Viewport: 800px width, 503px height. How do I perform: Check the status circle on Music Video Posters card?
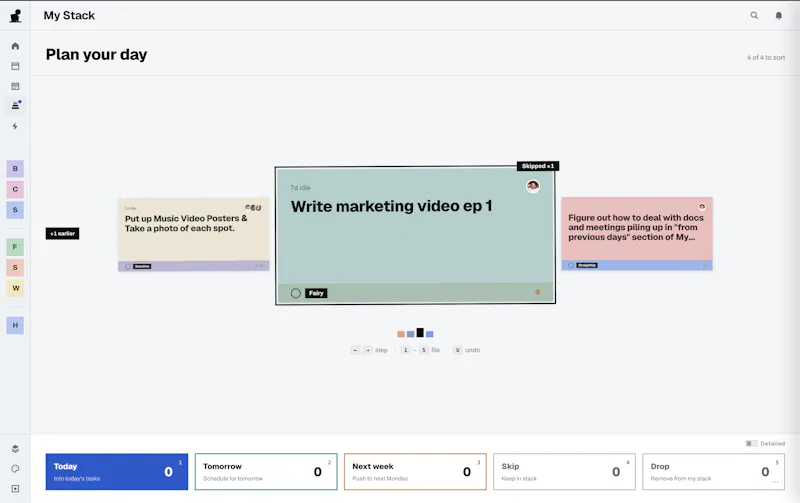click(x=128, y=266)
